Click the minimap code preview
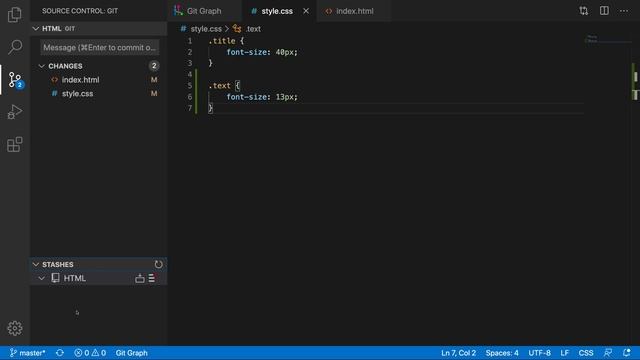The width and height of the screenshot is (640, 360). pyautogui.click(x=607, y=39)
